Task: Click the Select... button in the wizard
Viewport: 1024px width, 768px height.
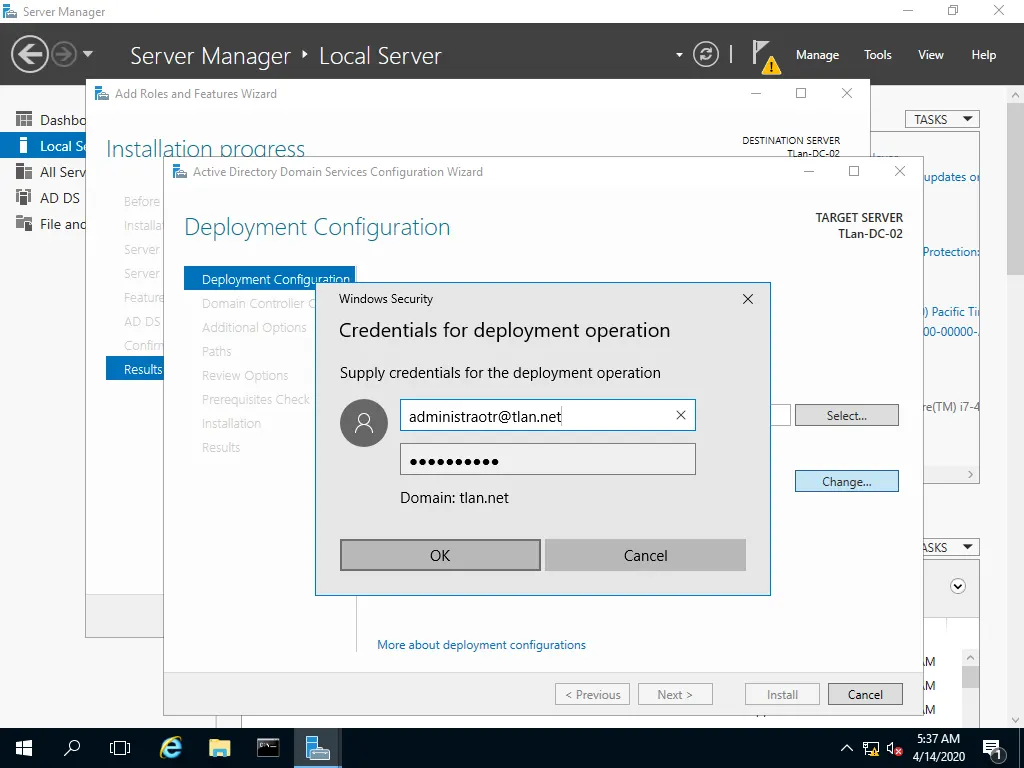Action: tap(846, 415)
